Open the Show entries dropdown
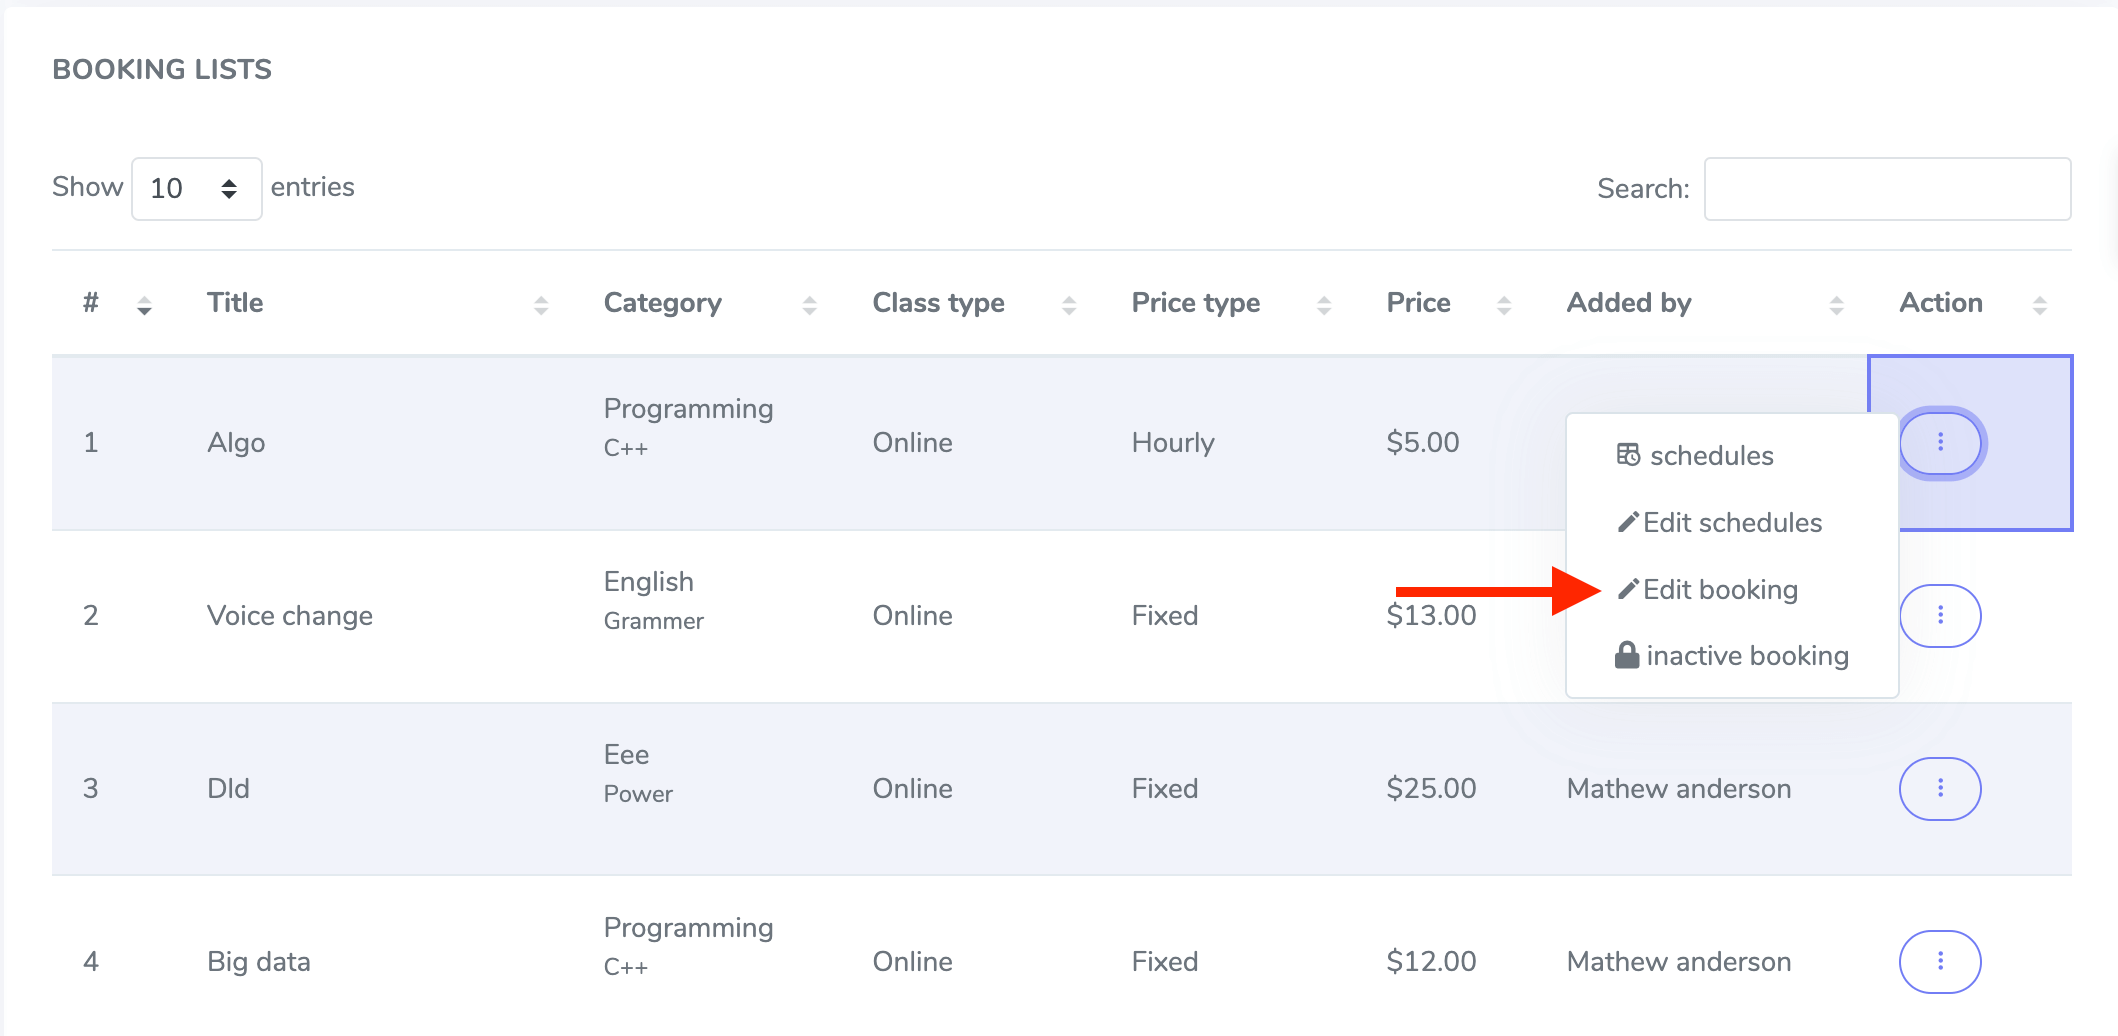 tap(196, 187)
